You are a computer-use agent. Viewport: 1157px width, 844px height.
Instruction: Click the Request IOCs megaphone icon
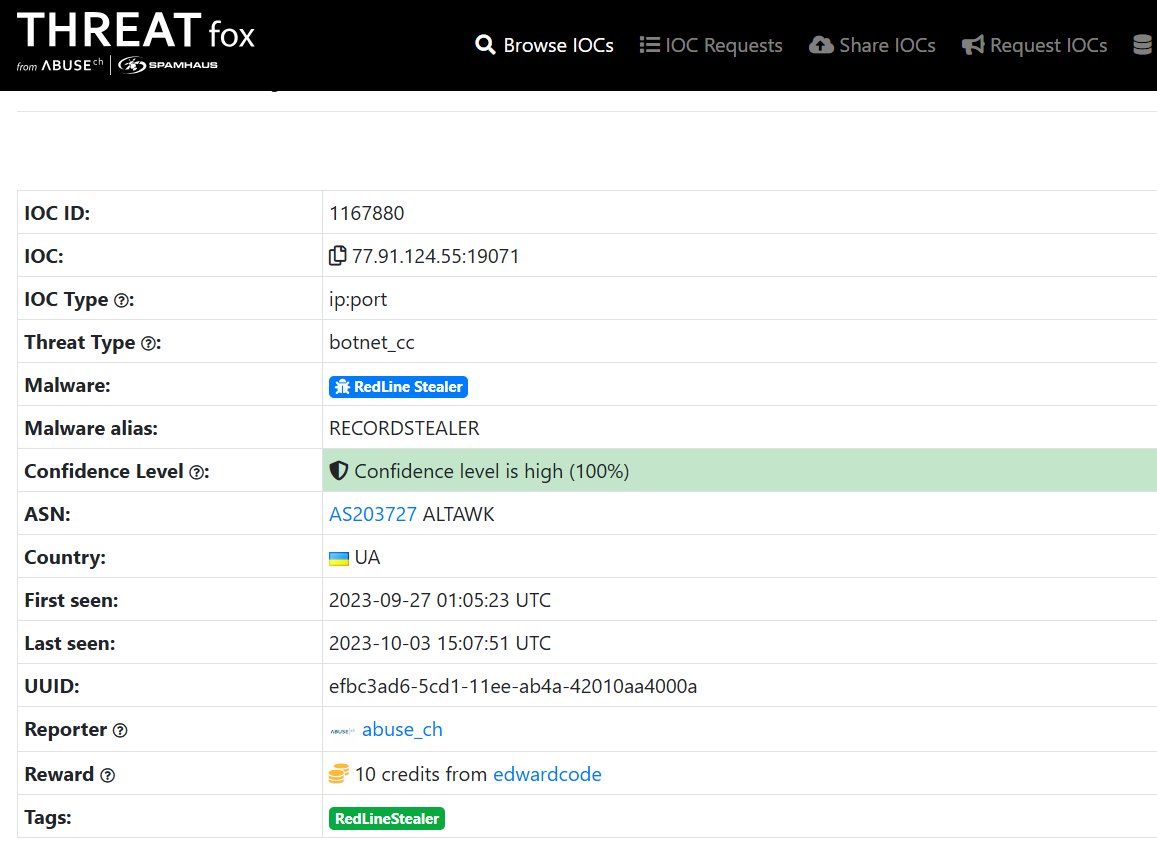[973, 45]
